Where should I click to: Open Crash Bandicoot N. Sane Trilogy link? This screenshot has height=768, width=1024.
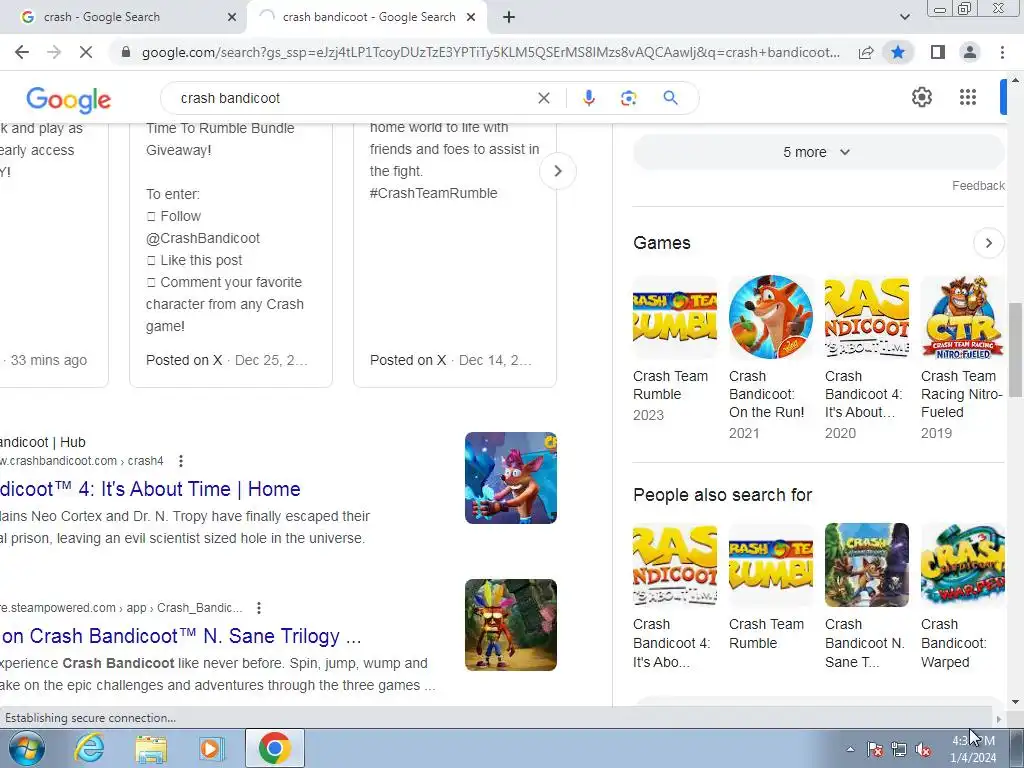coord(181,636)
